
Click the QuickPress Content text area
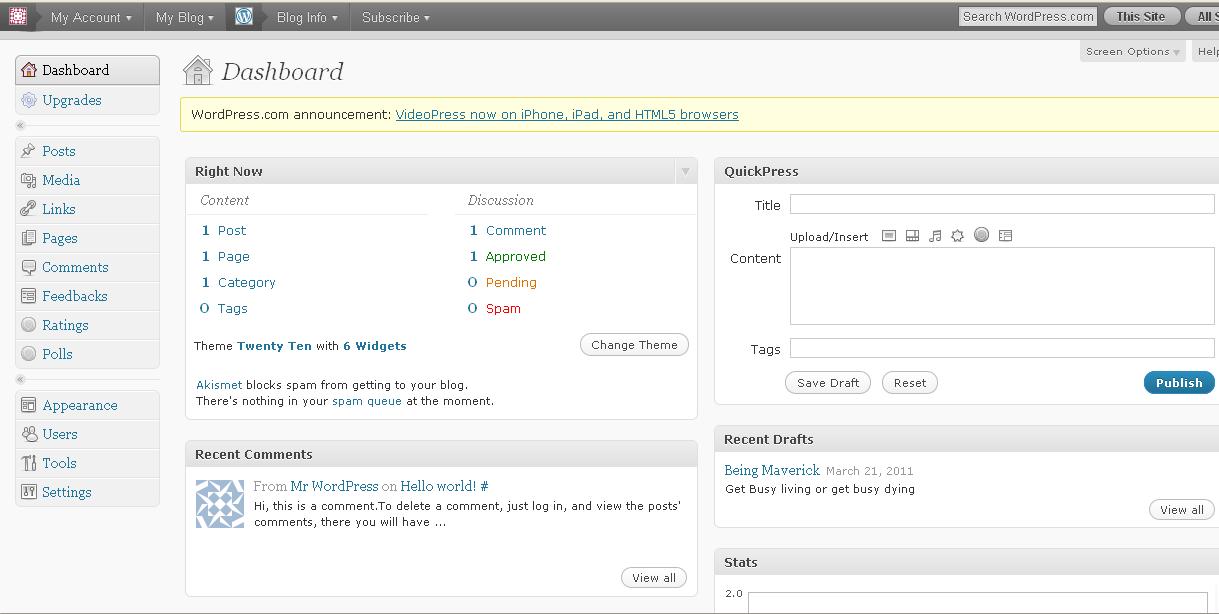point(1002,286)
